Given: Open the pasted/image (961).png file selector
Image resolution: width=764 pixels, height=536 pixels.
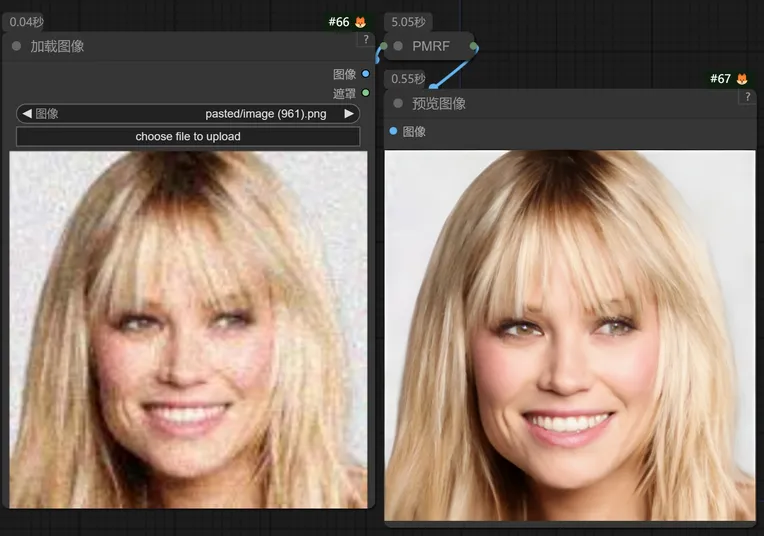Looking at the screenshot, I should [x=188, y=114].
